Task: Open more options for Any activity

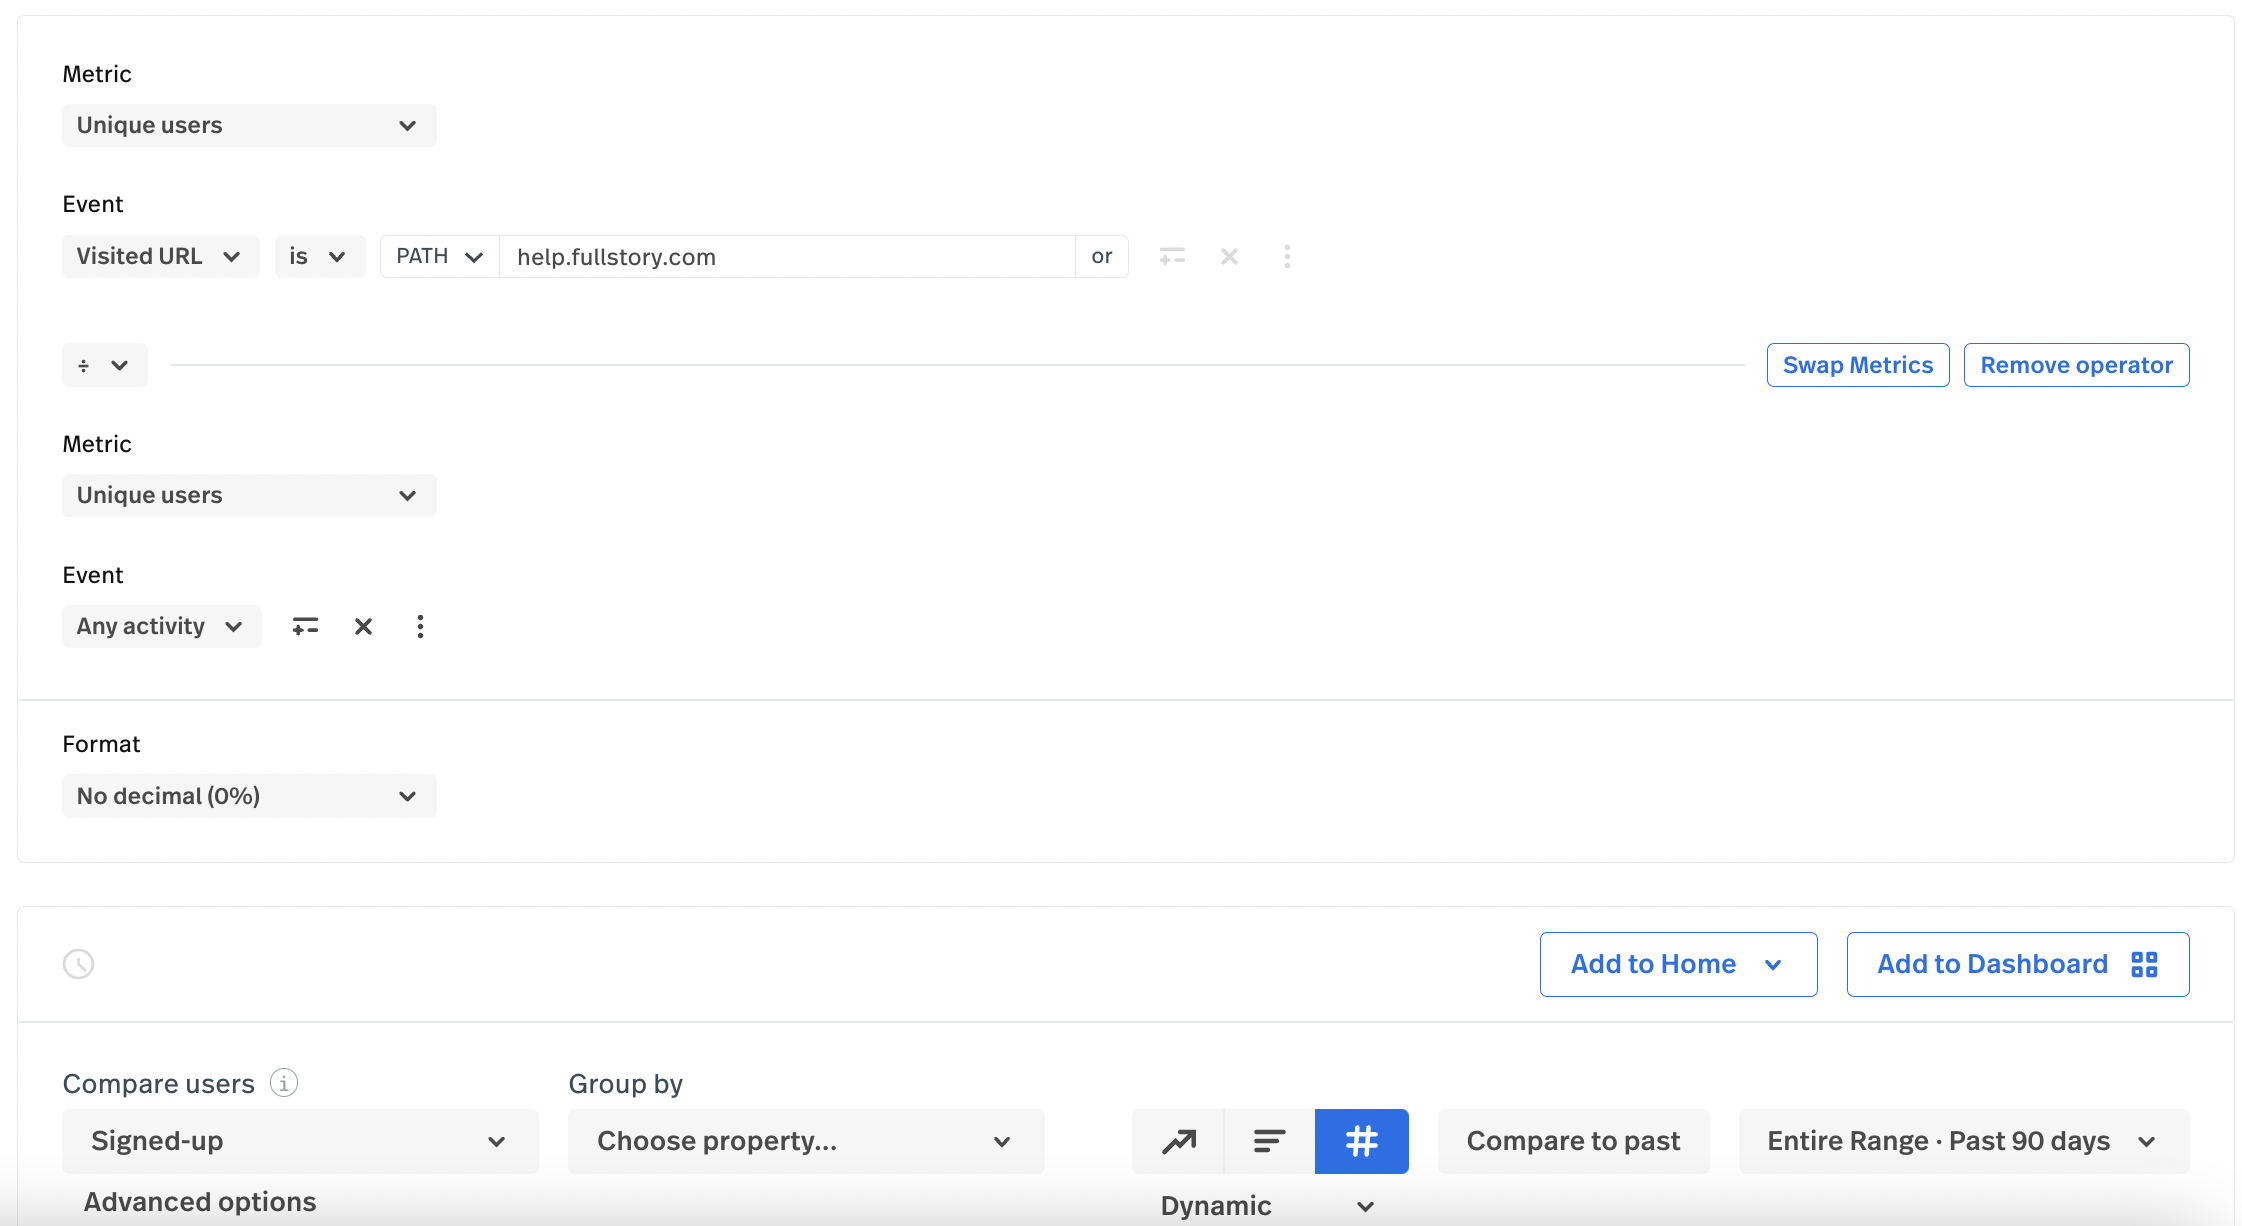Action: click(420, 626)
